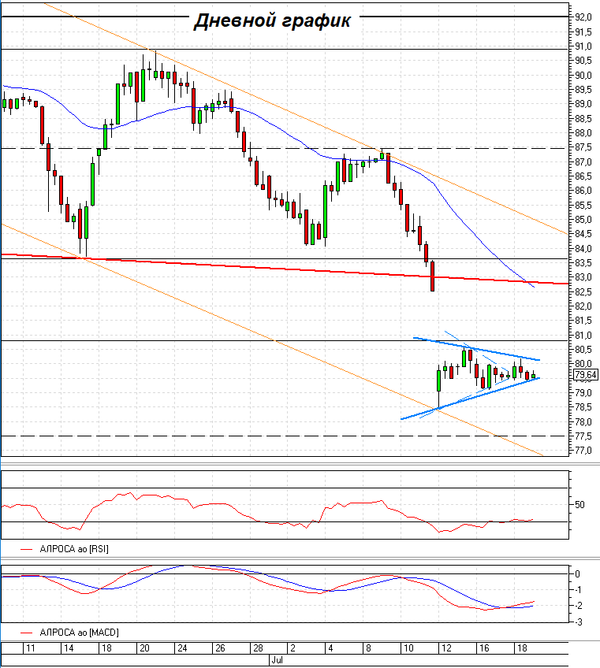The image size is (600, 668).
Task: Click the date label 20 on time axis
Action: point(144,648)
